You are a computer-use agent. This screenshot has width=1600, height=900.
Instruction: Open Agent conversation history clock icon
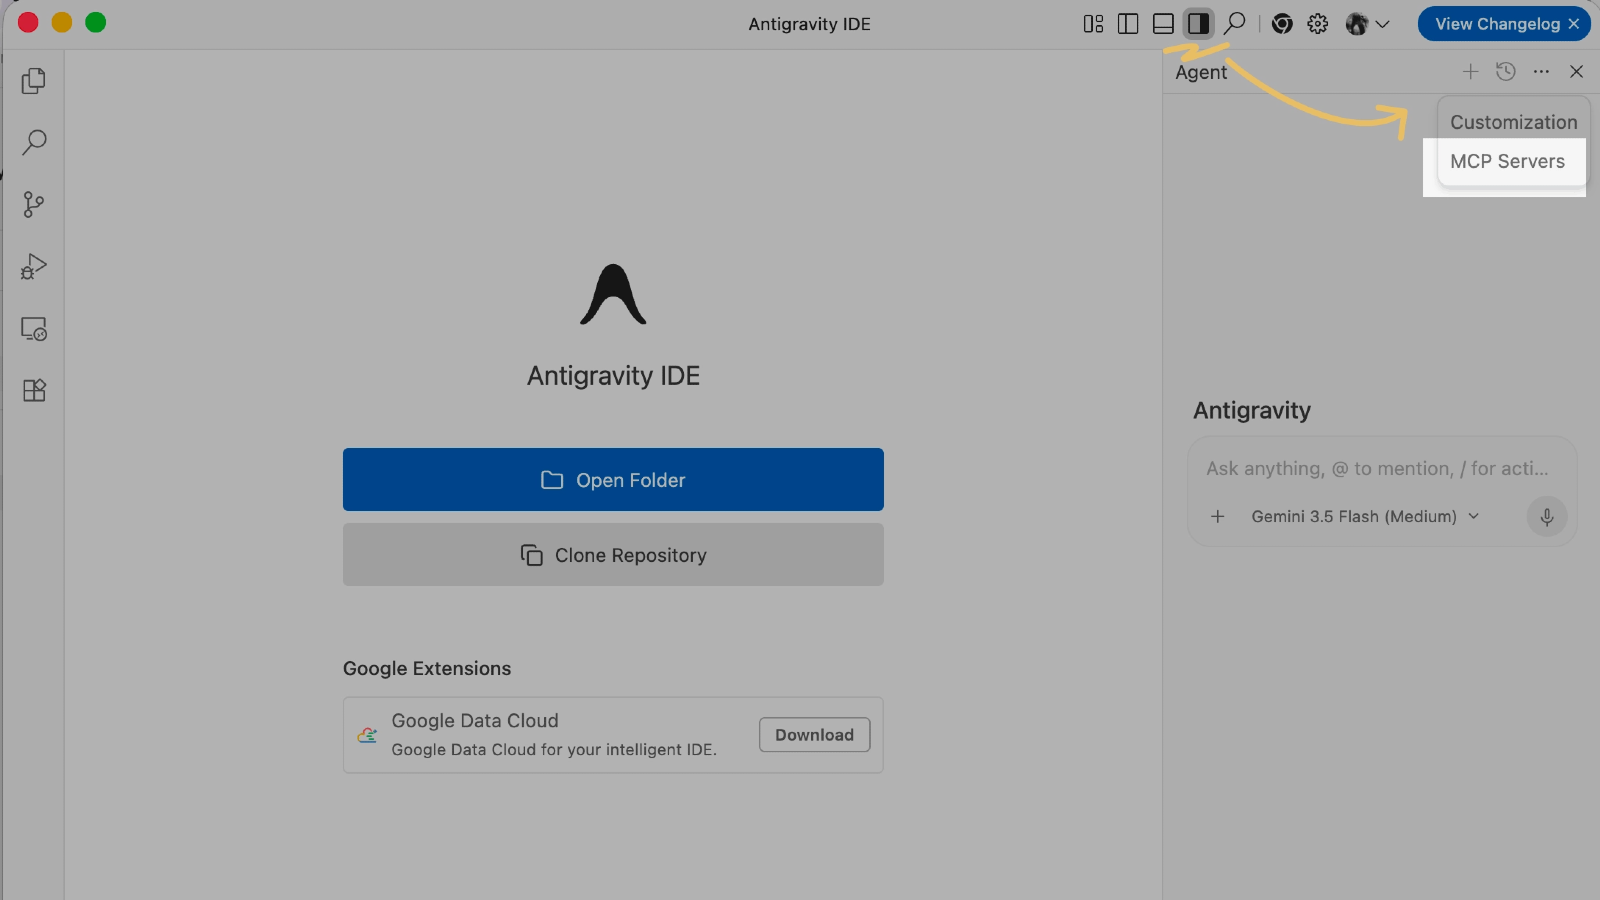pos(1506,71)
